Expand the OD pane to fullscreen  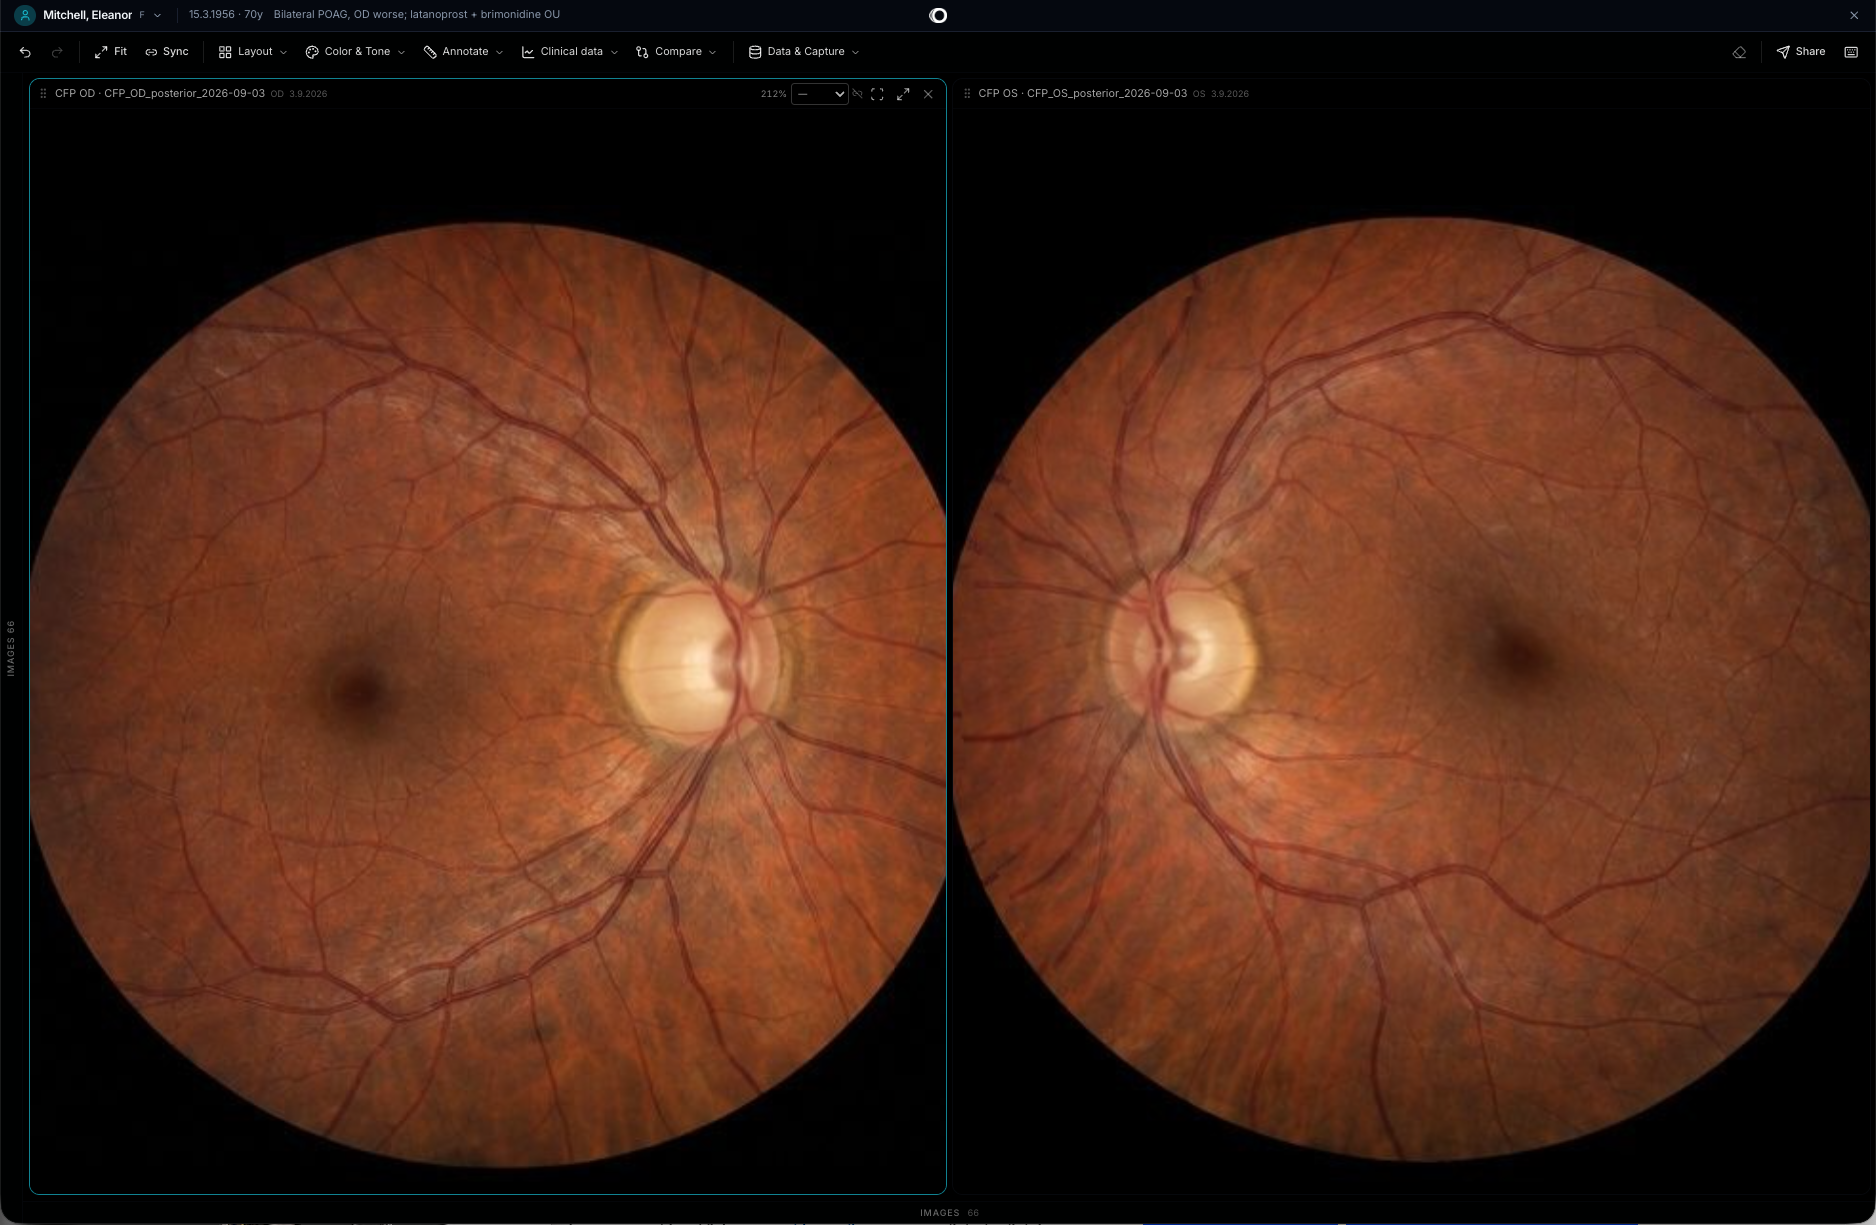click(903, 94)
